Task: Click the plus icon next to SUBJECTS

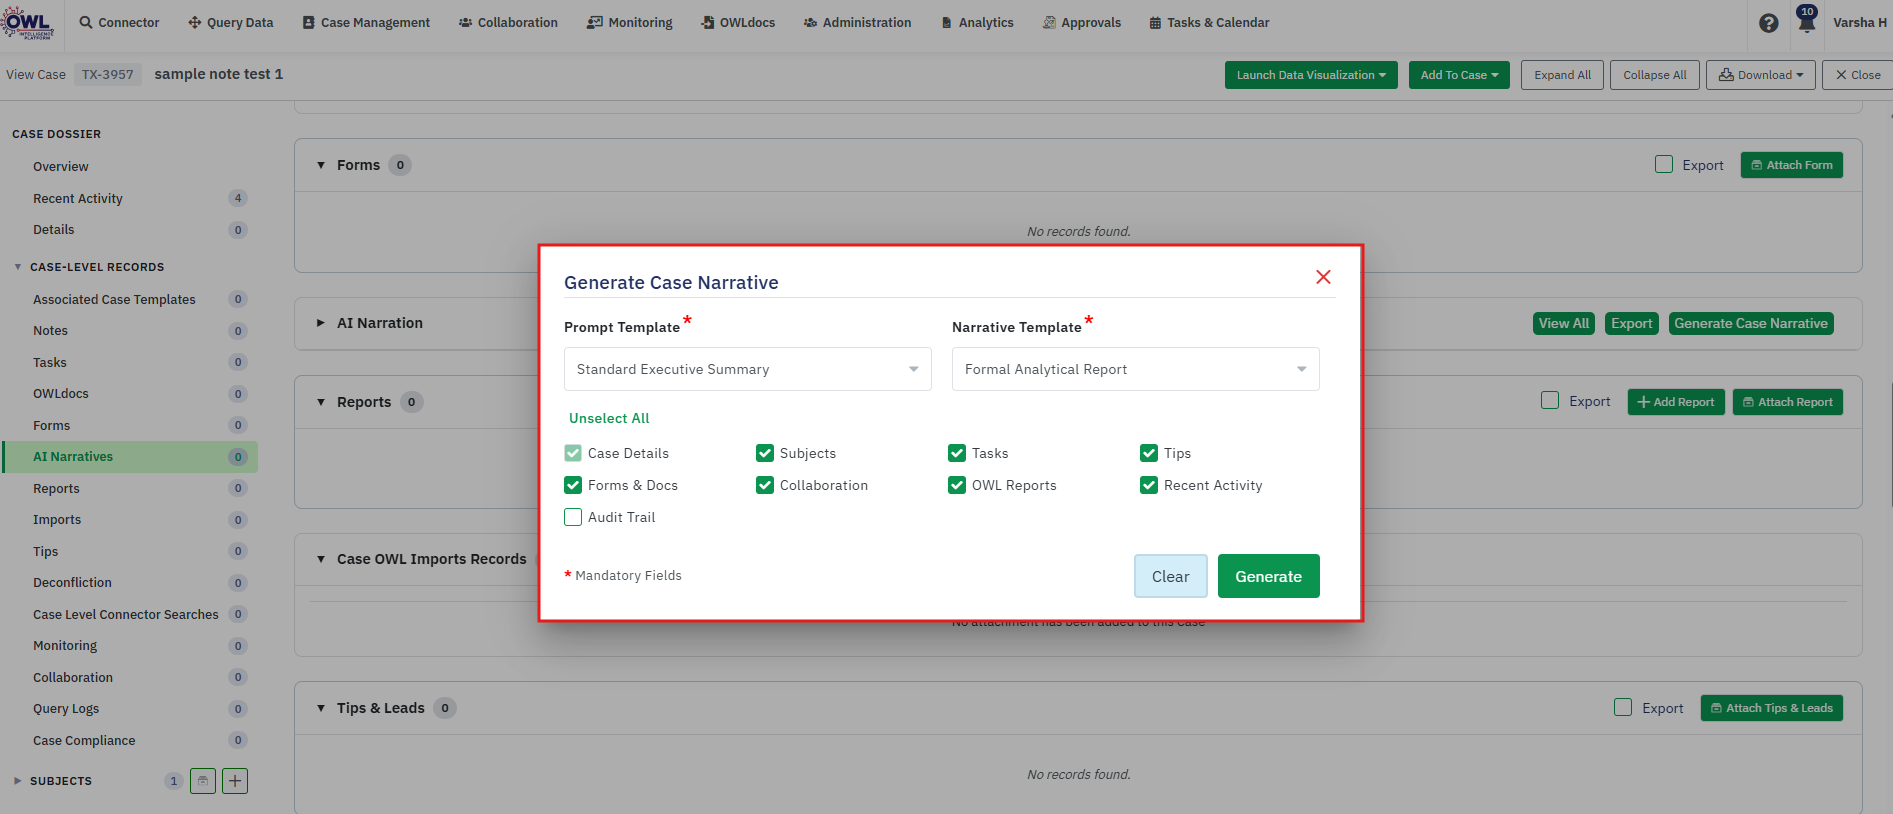Action: pyautogui.click(x=235, y=781)
